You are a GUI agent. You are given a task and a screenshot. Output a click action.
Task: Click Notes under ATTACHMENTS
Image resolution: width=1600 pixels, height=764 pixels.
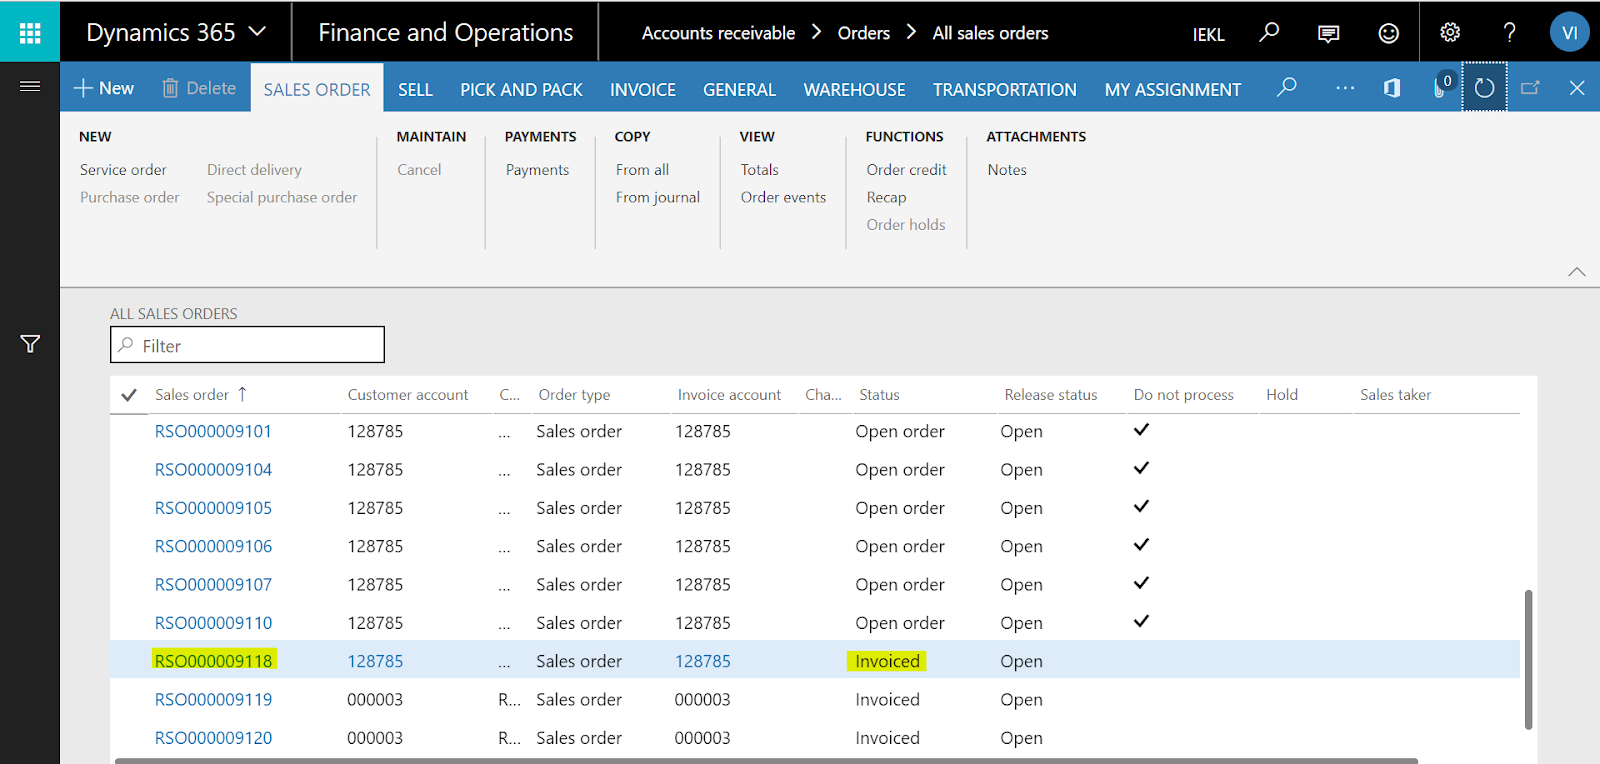click(1007, 170)
